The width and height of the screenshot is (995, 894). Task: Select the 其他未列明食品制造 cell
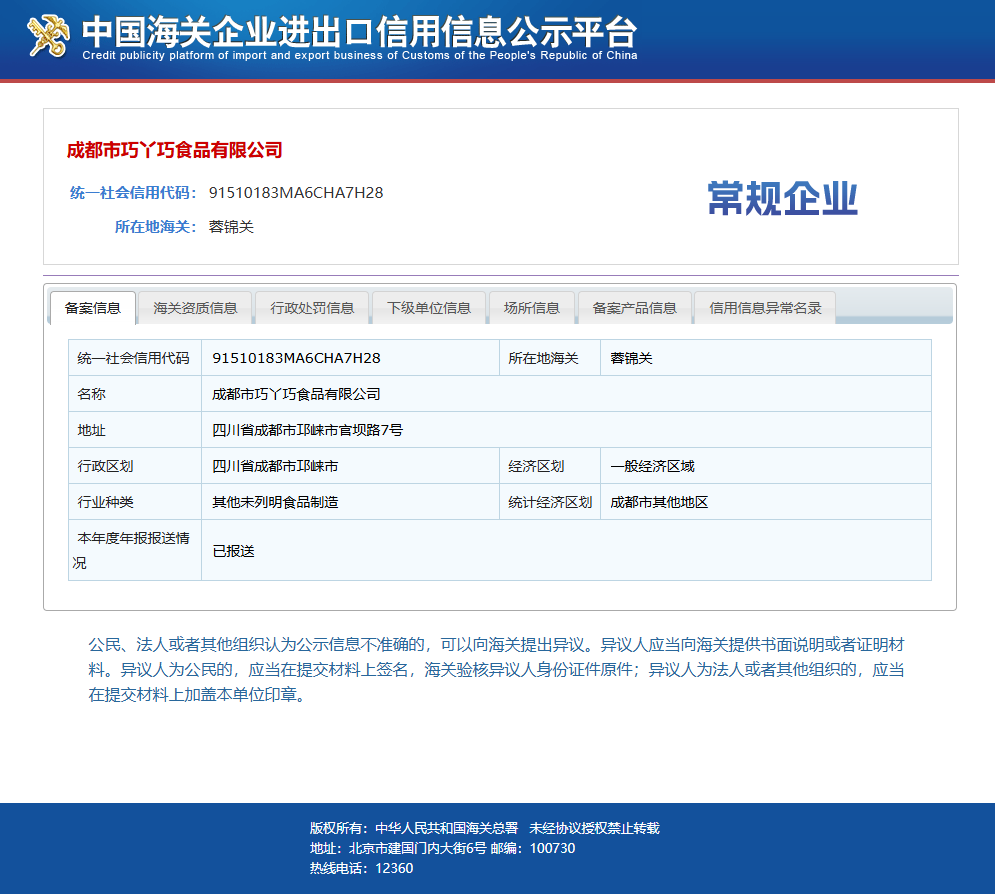(x=350, y=502)
